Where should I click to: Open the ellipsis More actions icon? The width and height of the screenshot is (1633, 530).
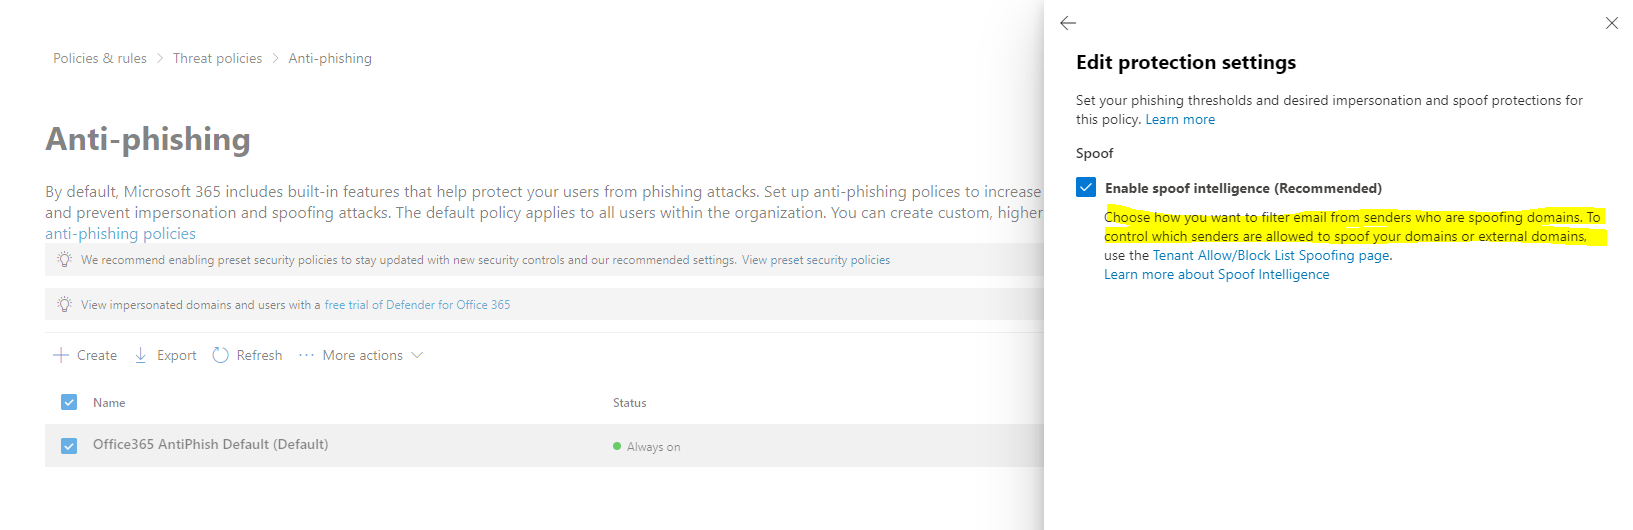(306, 355)
